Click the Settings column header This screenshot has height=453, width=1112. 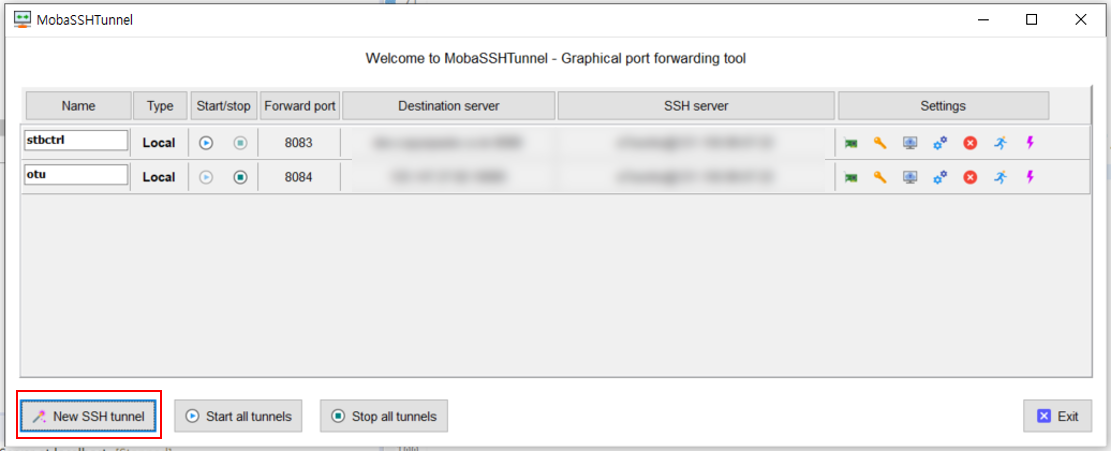tap(943, 106)
